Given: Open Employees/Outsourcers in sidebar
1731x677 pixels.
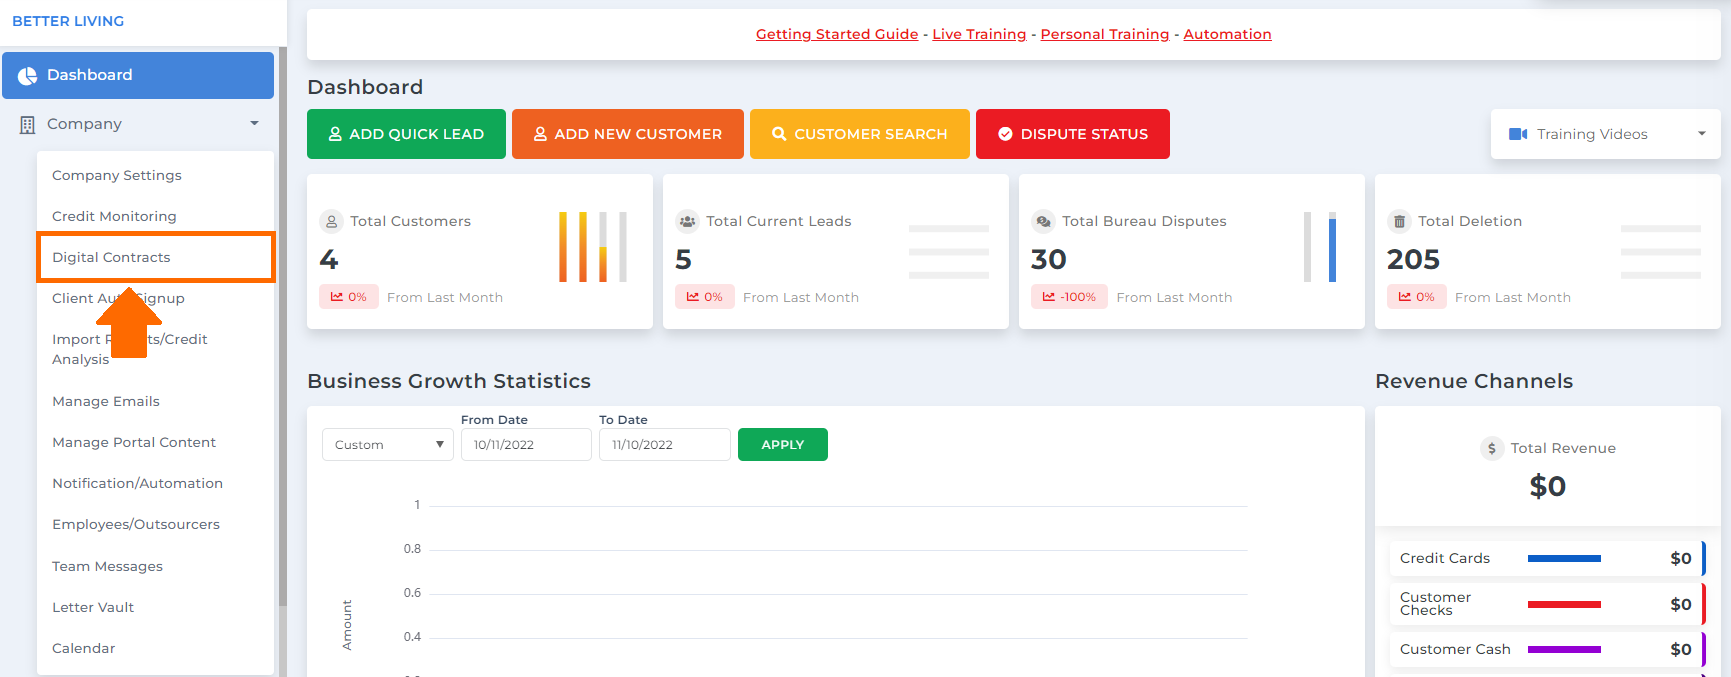Looking at the screenshot, I should pos(136,524).
